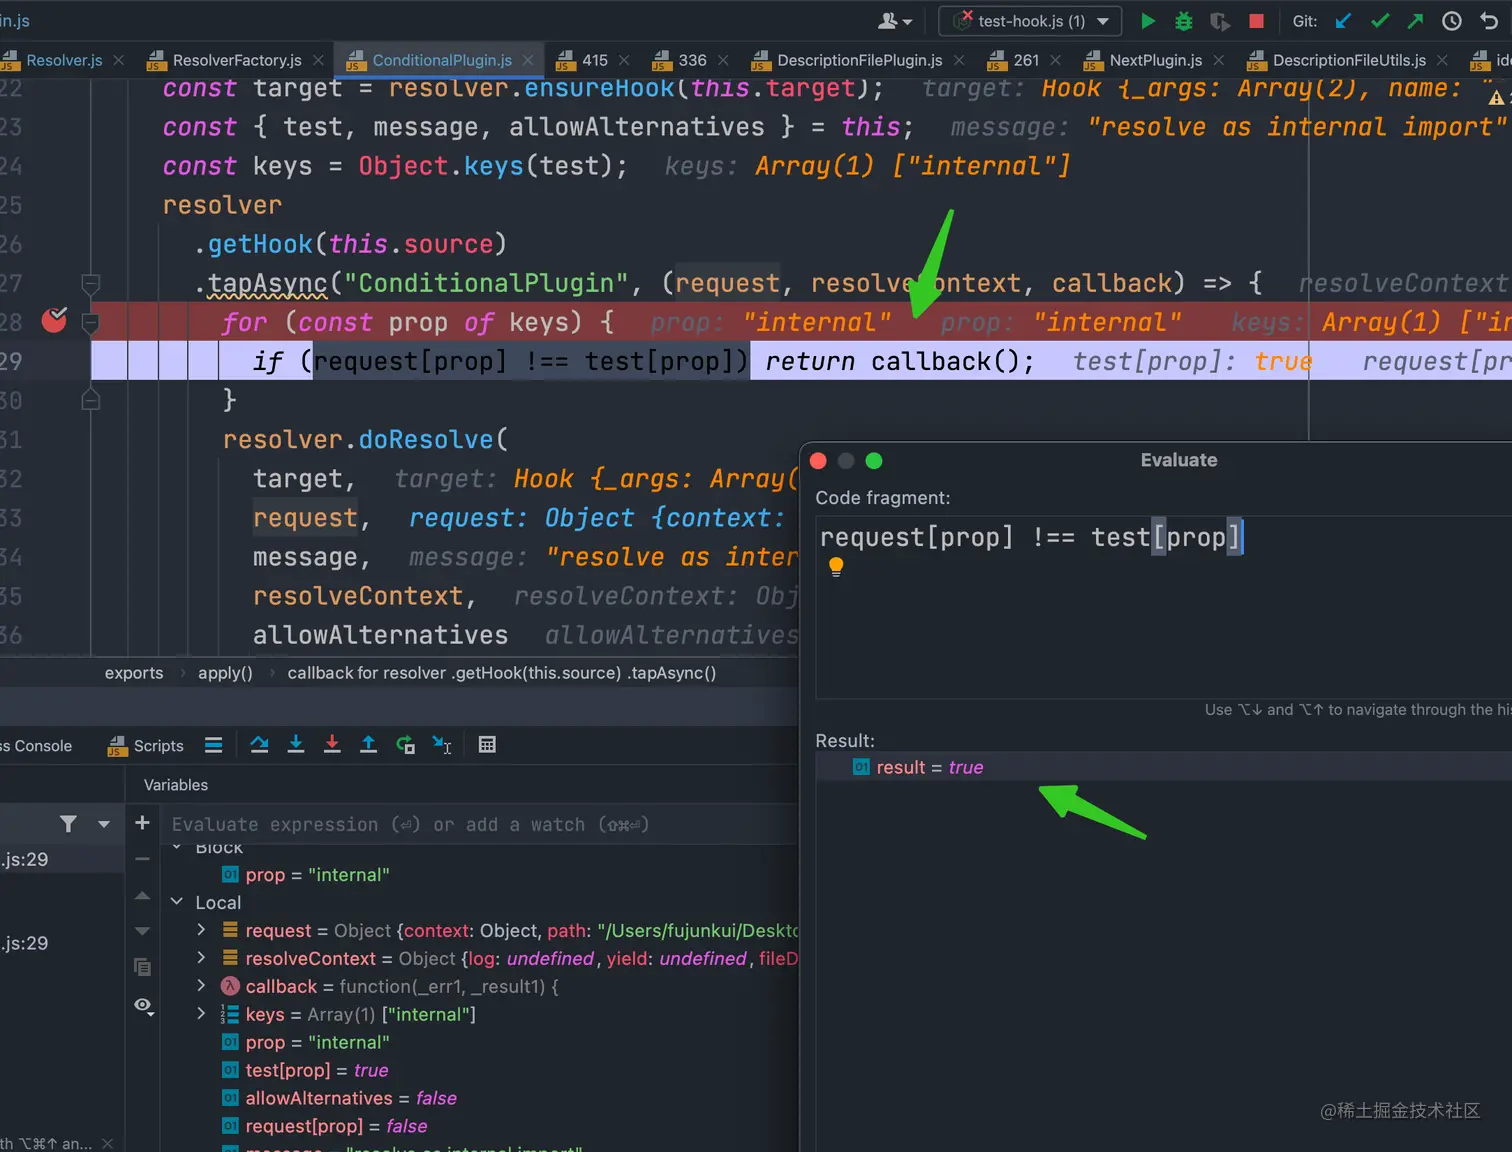
Task: Collapse the Local variables group
Action: coord(177,902)
